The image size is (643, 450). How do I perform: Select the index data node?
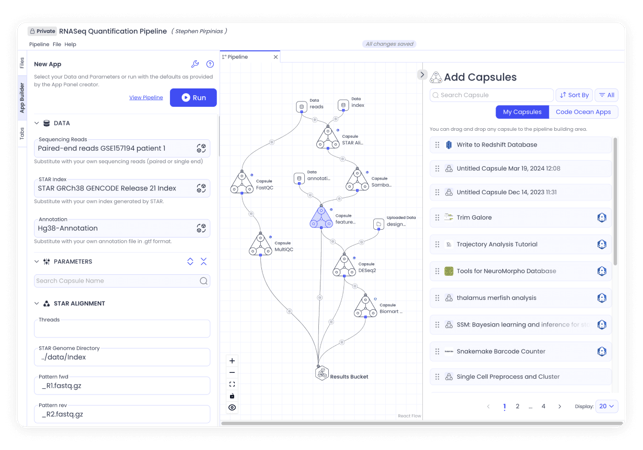[x=343, y=105]
